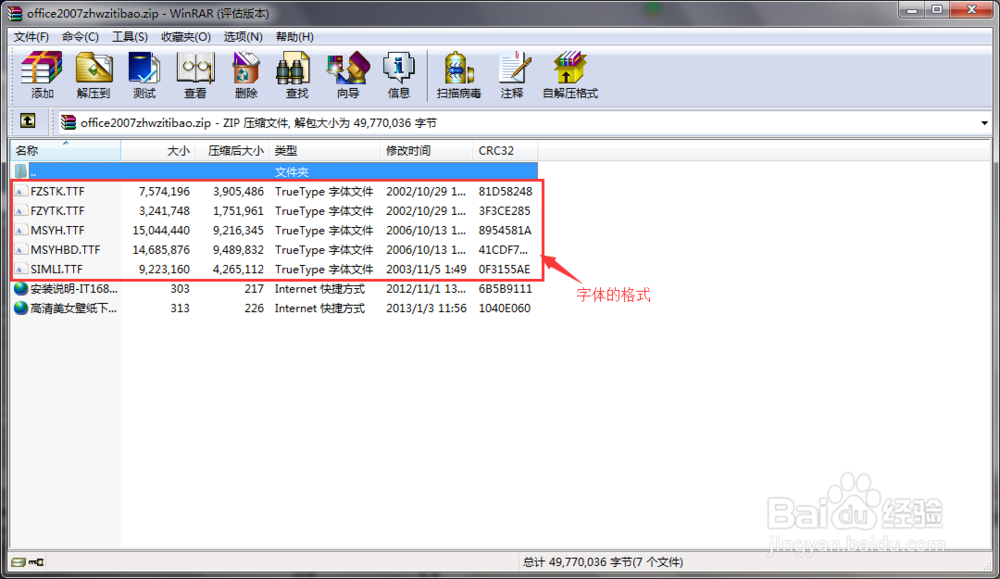Sort by the CRC32 column header
1000x579 pixels.
tap(505, 150)
